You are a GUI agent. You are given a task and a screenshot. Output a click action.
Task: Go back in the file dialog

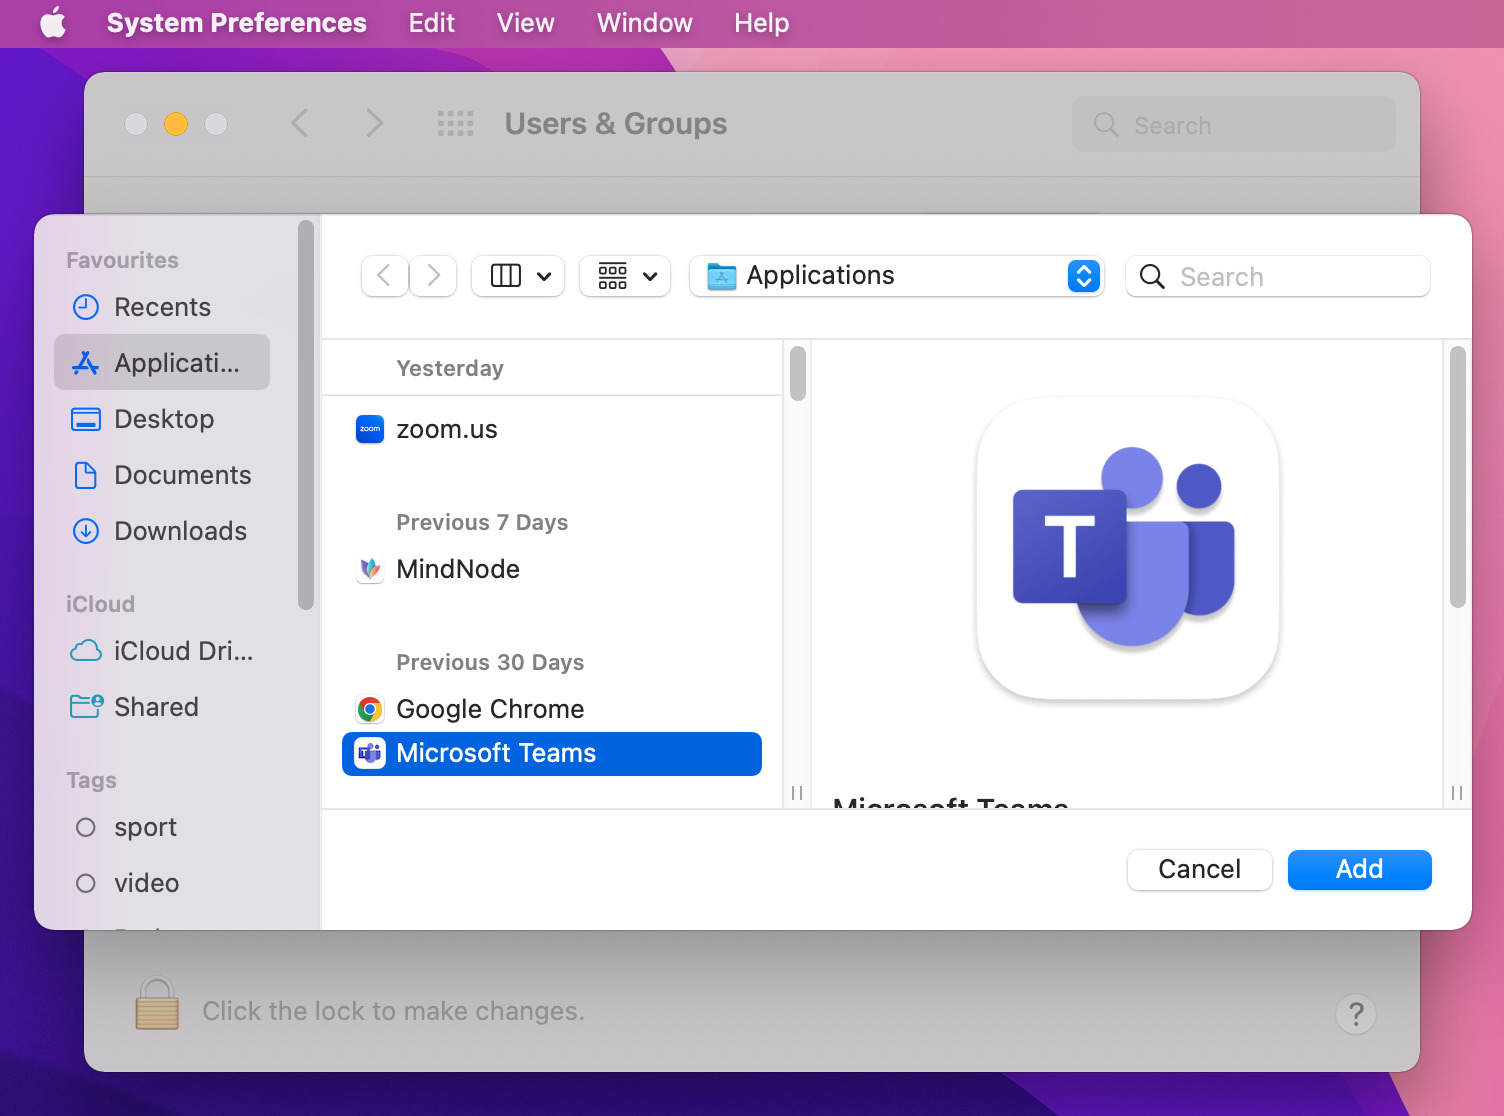pyautogui.click(x=384, y=276)
